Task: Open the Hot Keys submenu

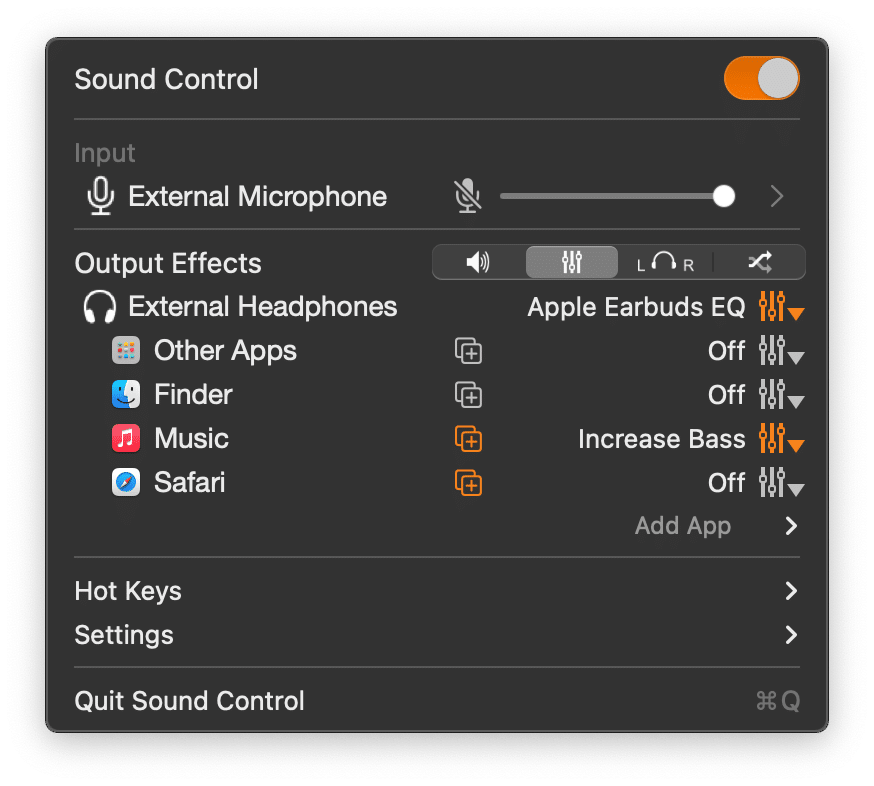Action: pos(437,591)
